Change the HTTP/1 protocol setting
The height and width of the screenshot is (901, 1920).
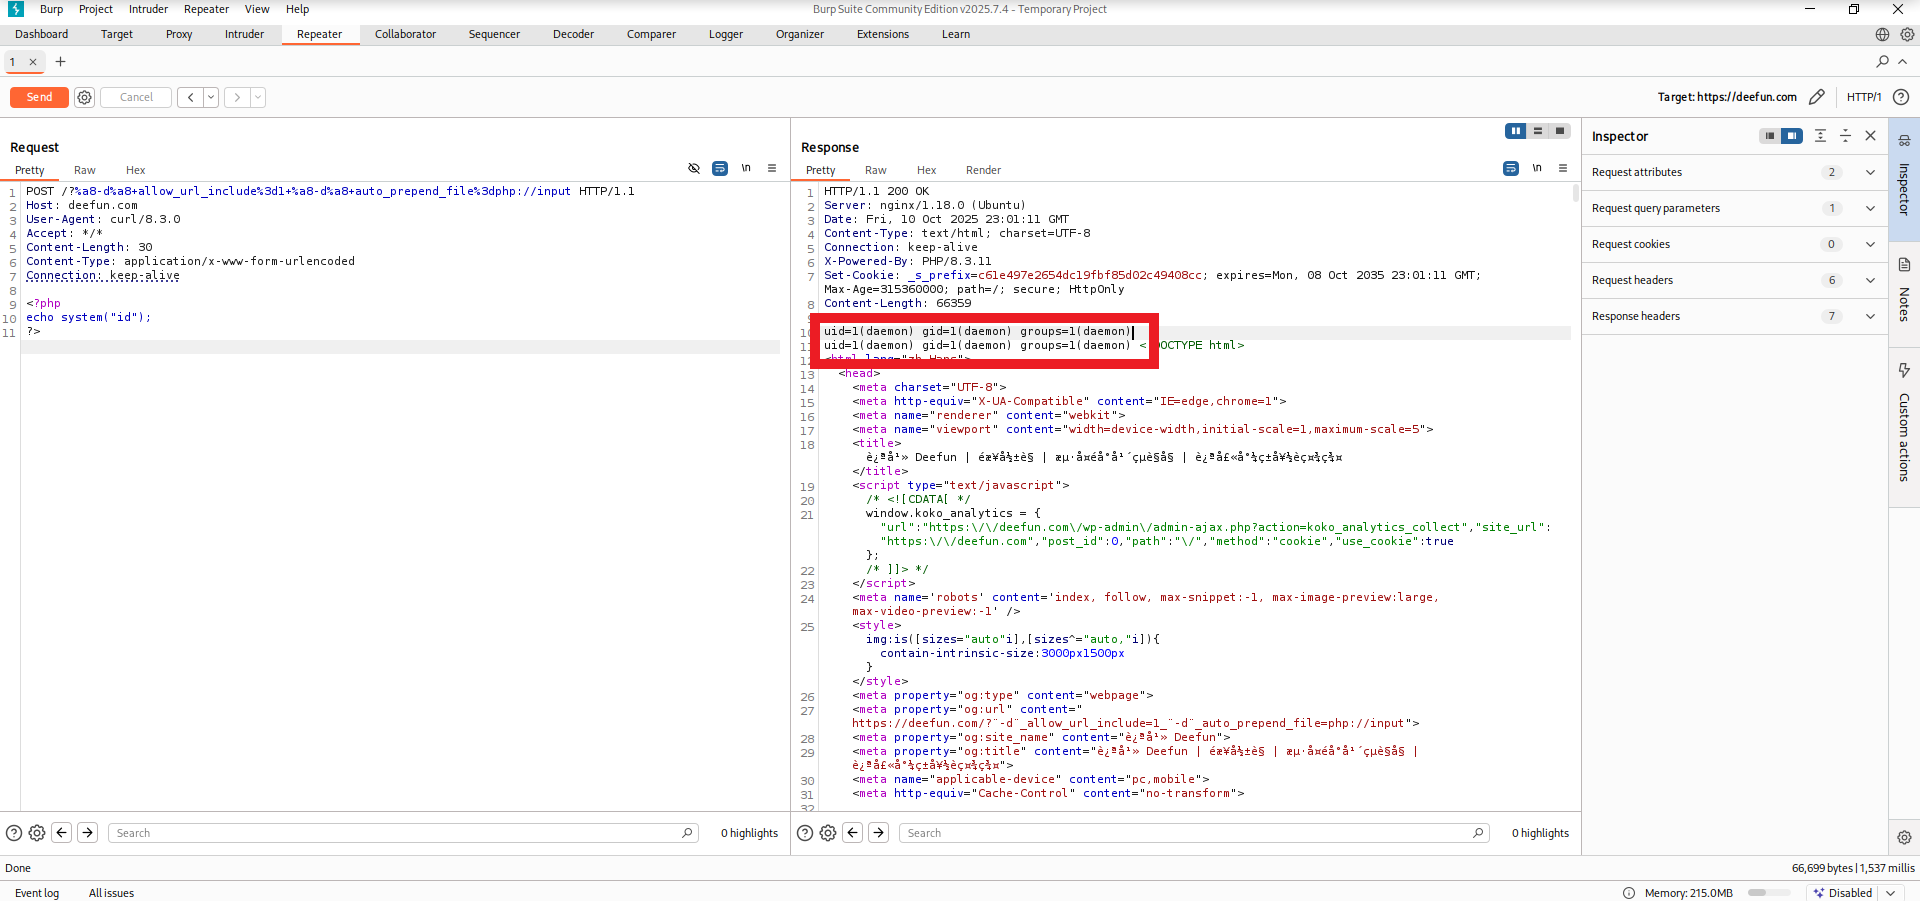[1864, 97]
